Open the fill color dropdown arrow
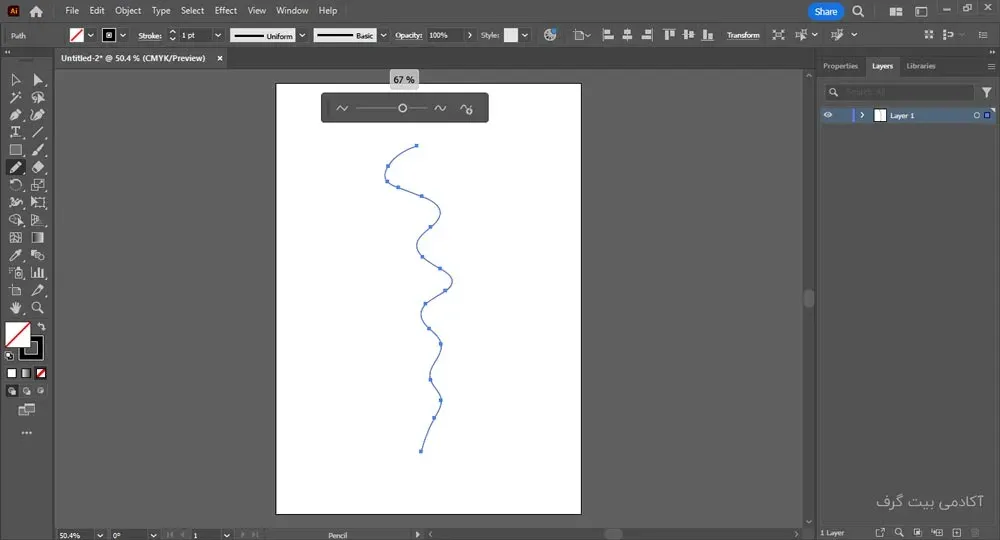 point(91,35)
